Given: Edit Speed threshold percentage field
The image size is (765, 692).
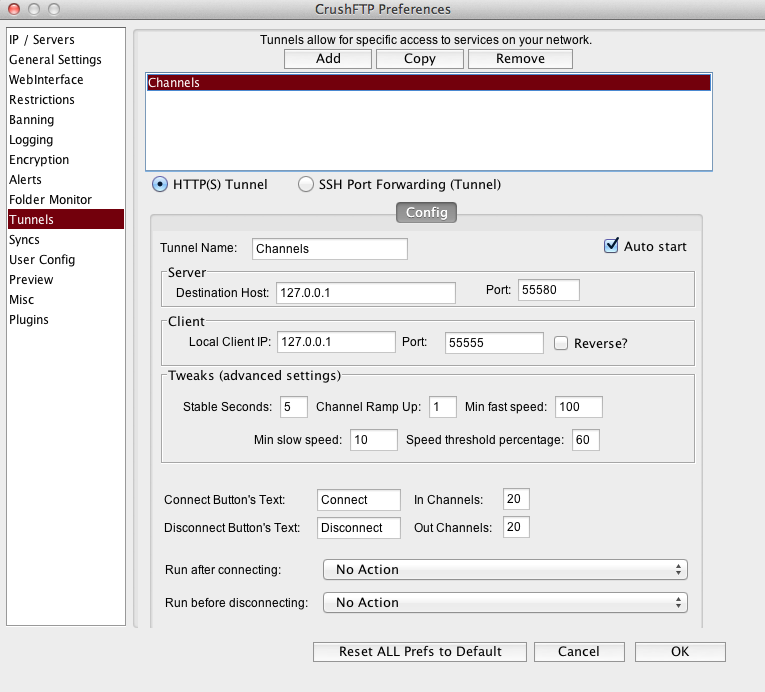Looking at the screenshot, I should pyautogui.click(x=585, y=440).
